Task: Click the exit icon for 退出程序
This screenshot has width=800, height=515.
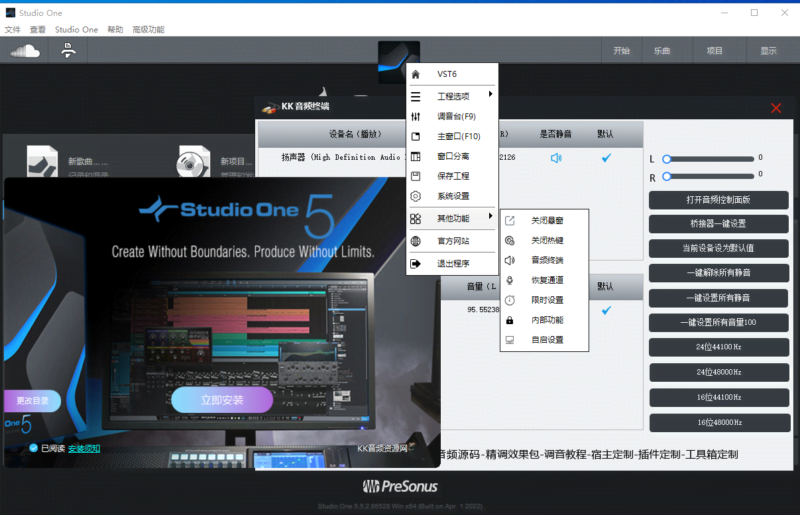Action: 416,263
